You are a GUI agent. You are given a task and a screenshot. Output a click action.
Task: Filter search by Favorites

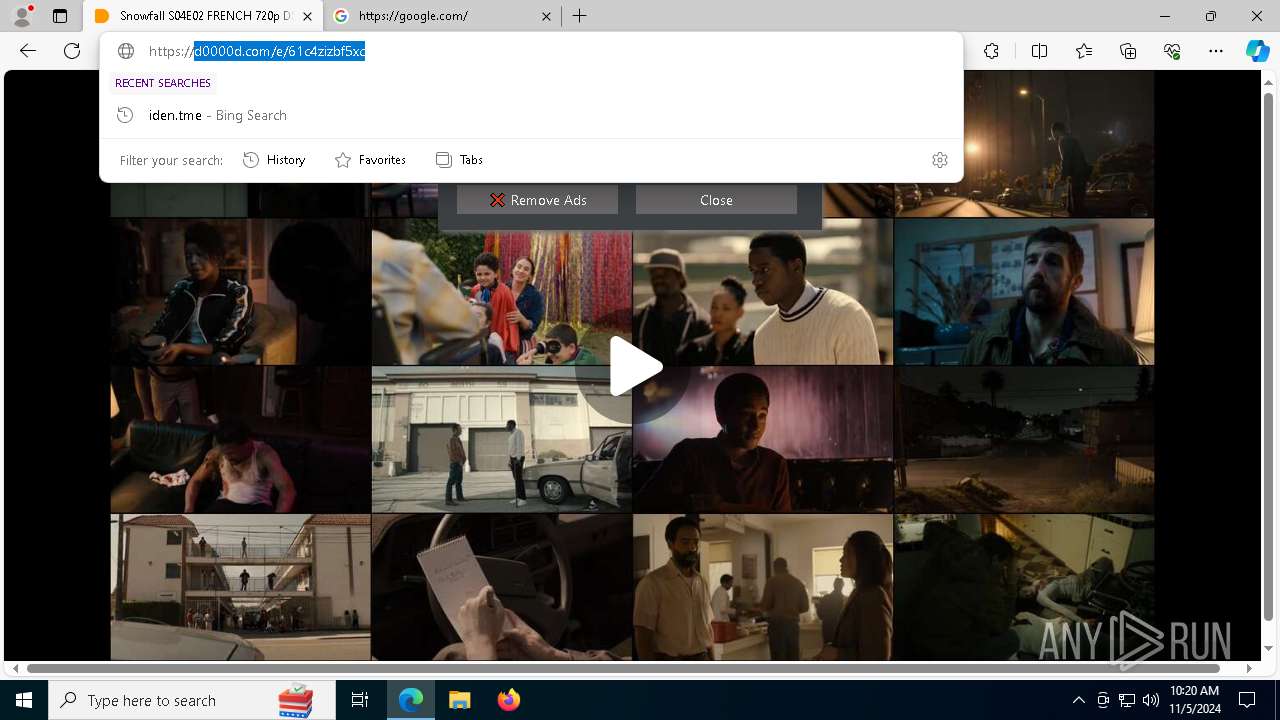point(370,160)
